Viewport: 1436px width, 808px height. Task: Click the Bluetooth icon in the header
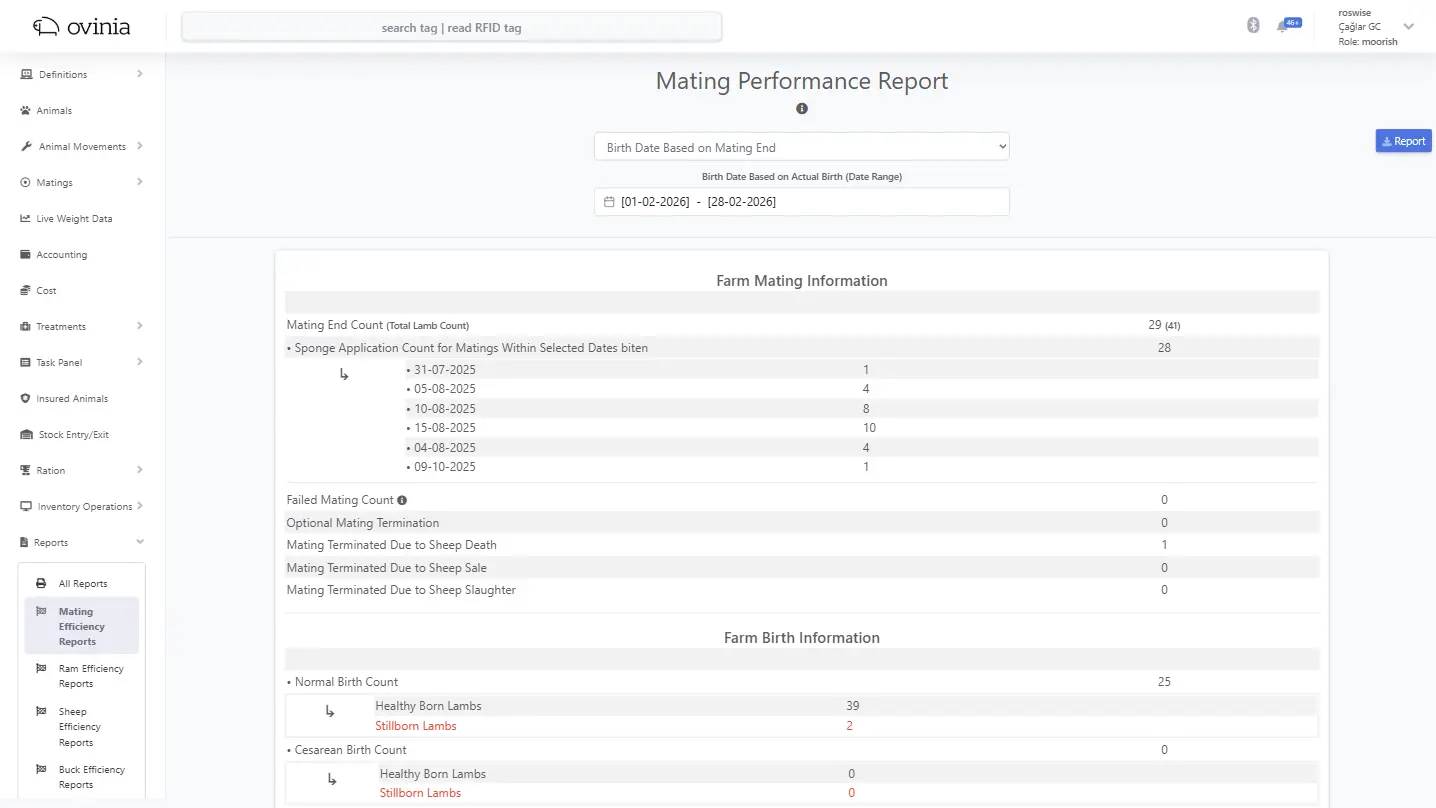pos(1253,24)
